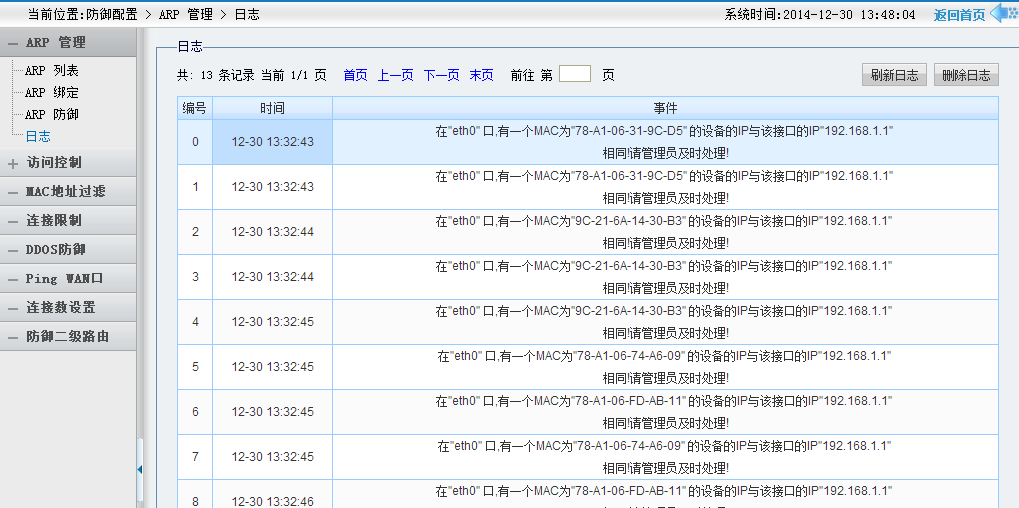Expand the MAC地址过滤 section
Screen dimensions: 1019x508
[65, 192]
